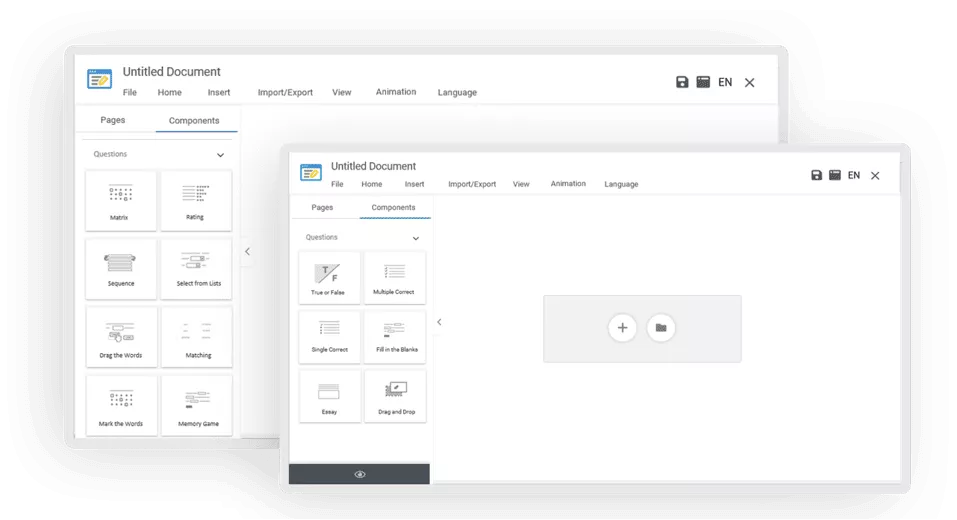Open the View menu in front window
Screen dimensions: 957x520
pos(521,184)
